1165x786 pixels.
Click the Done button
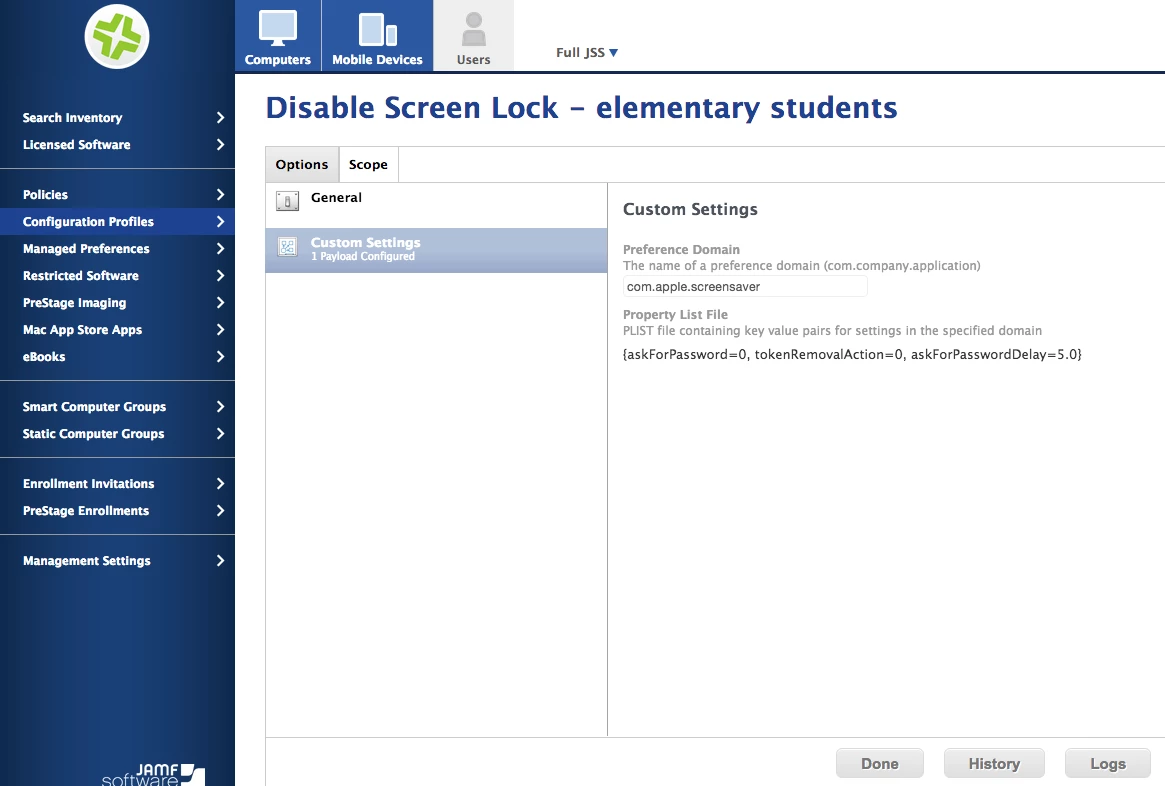tap(880, 764)
